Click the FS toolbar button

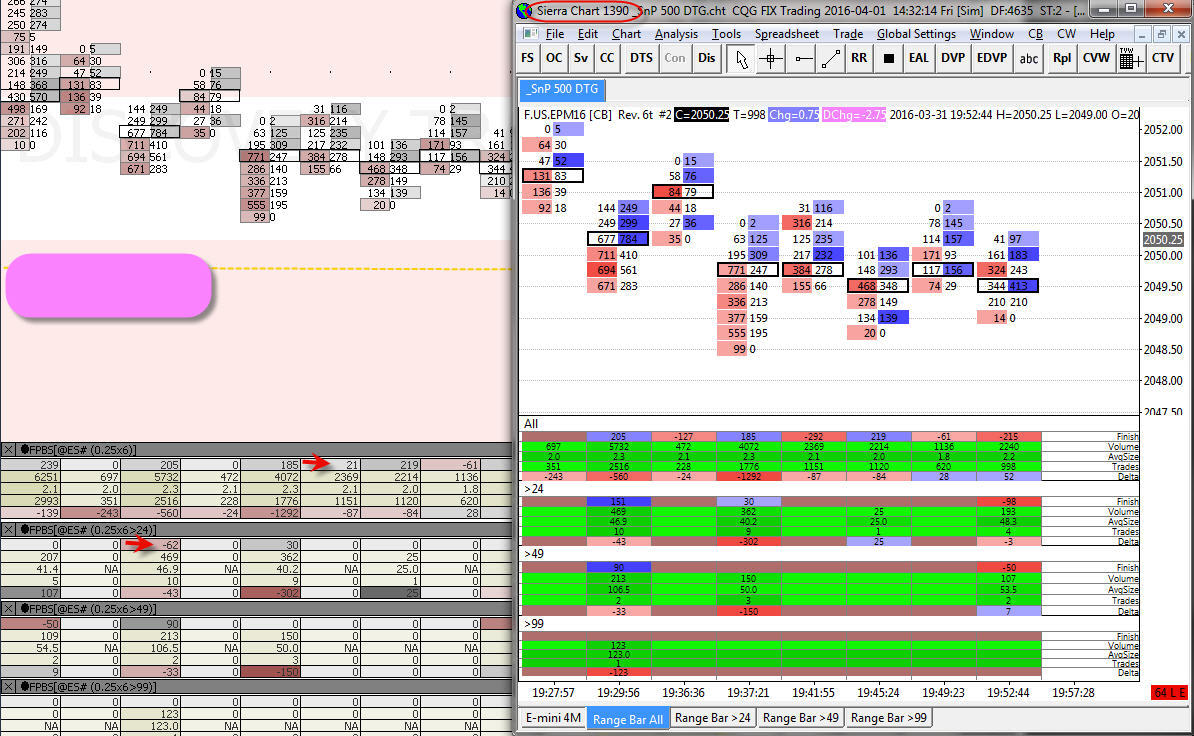[x=528, y=58]
